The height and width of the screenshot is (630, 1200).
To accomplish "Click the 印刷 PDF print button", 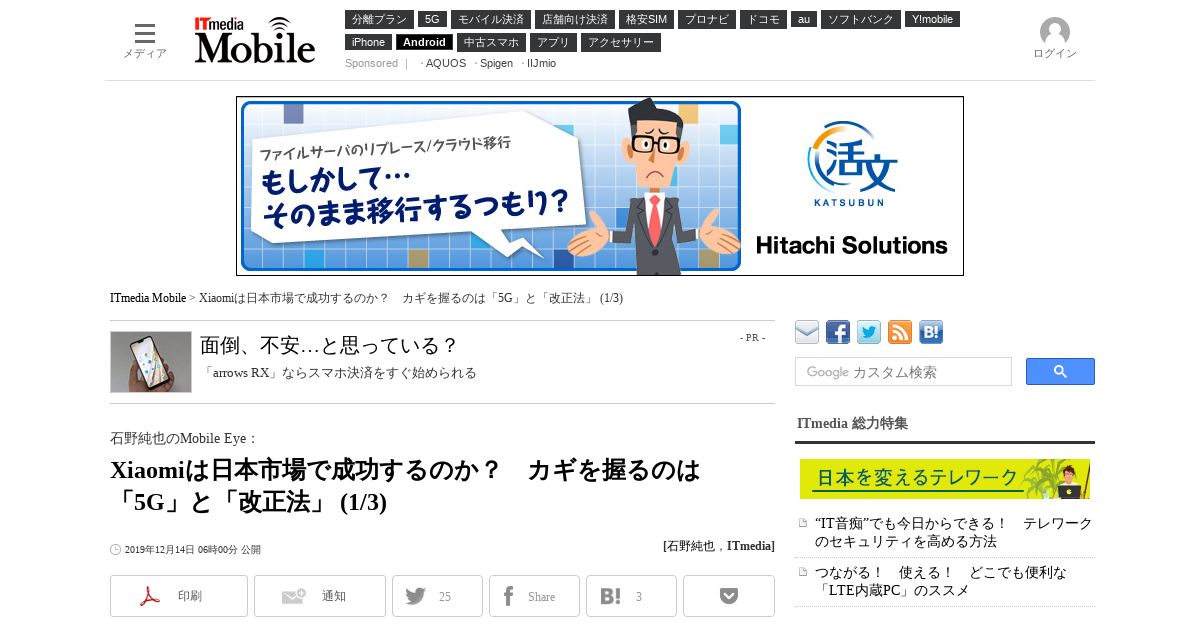I will point(179,596).
